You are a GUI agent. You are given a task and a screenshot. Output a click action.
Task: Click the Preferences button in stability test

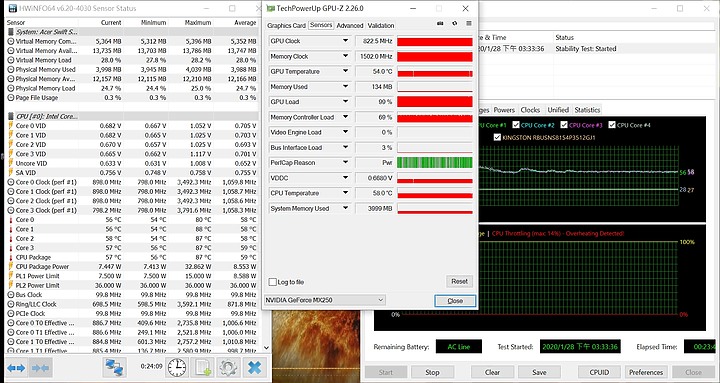pos(646,372)
